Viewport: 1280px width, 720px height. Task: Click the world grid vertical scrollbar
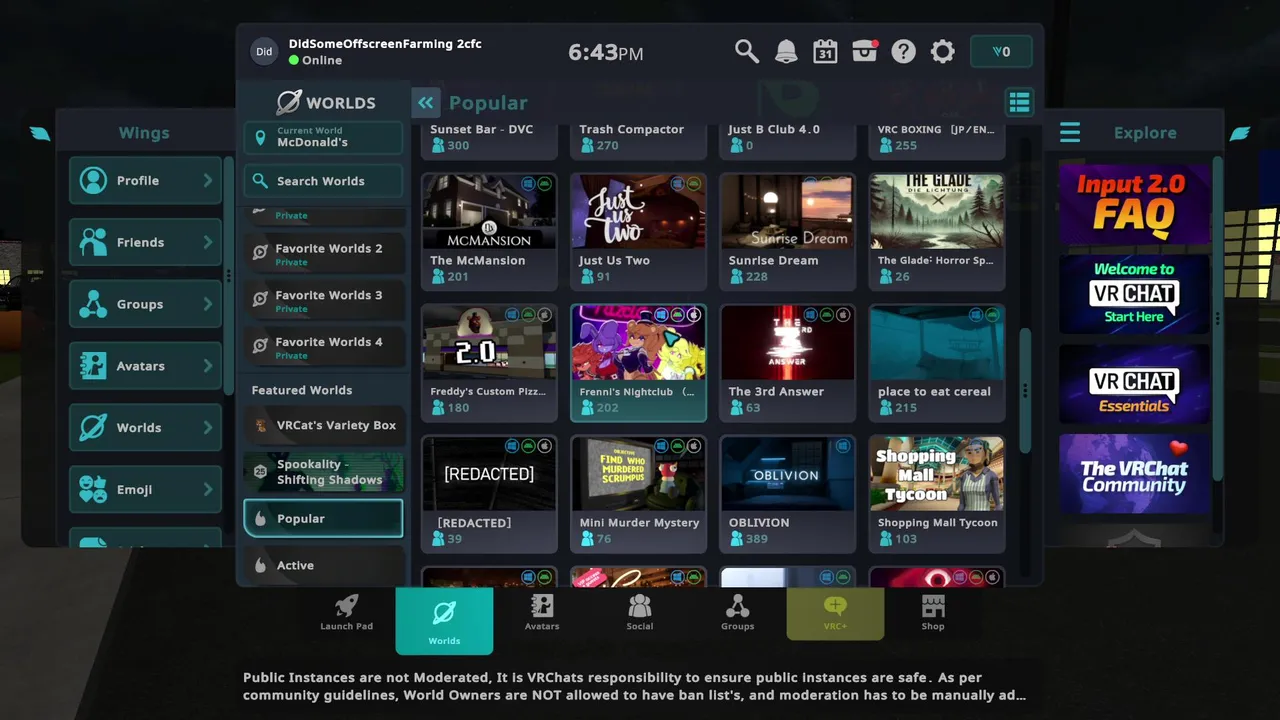point(1024,390)
